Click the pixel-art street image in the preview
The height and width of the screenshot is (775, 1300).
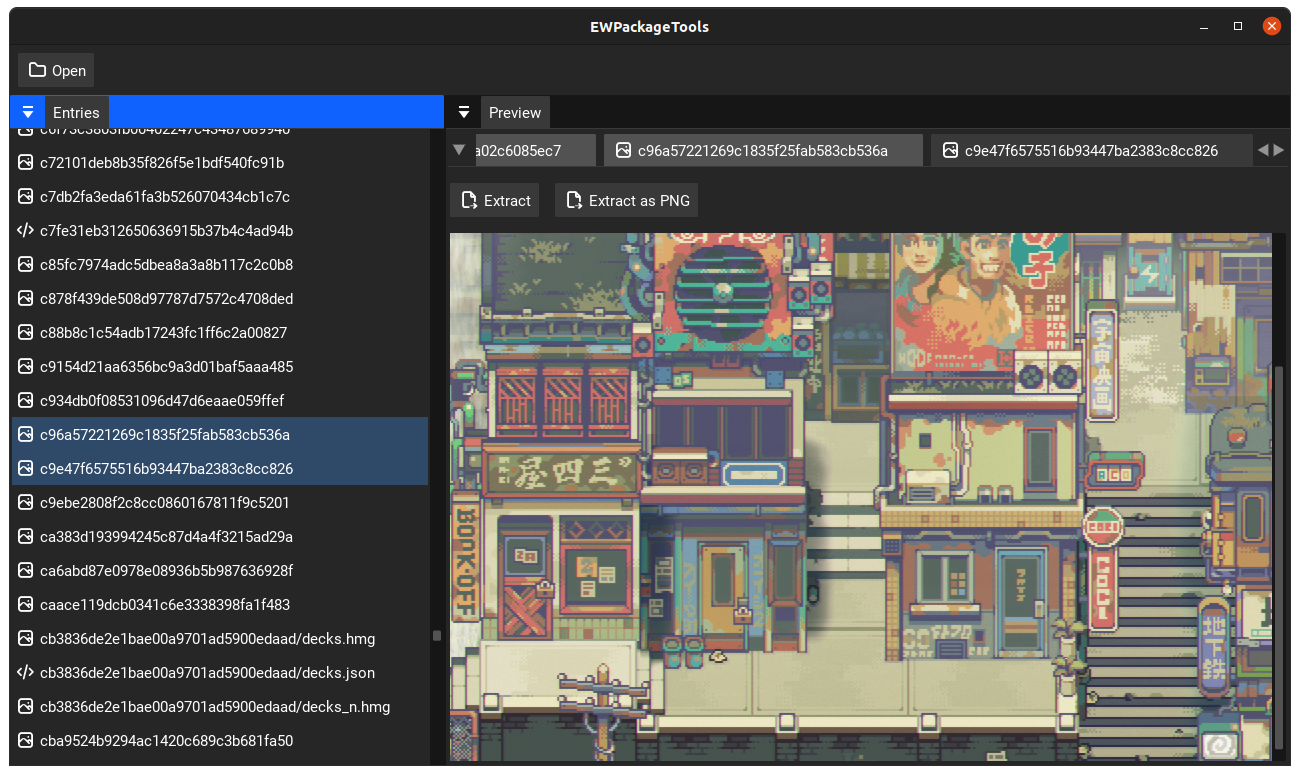pos(861,497)
